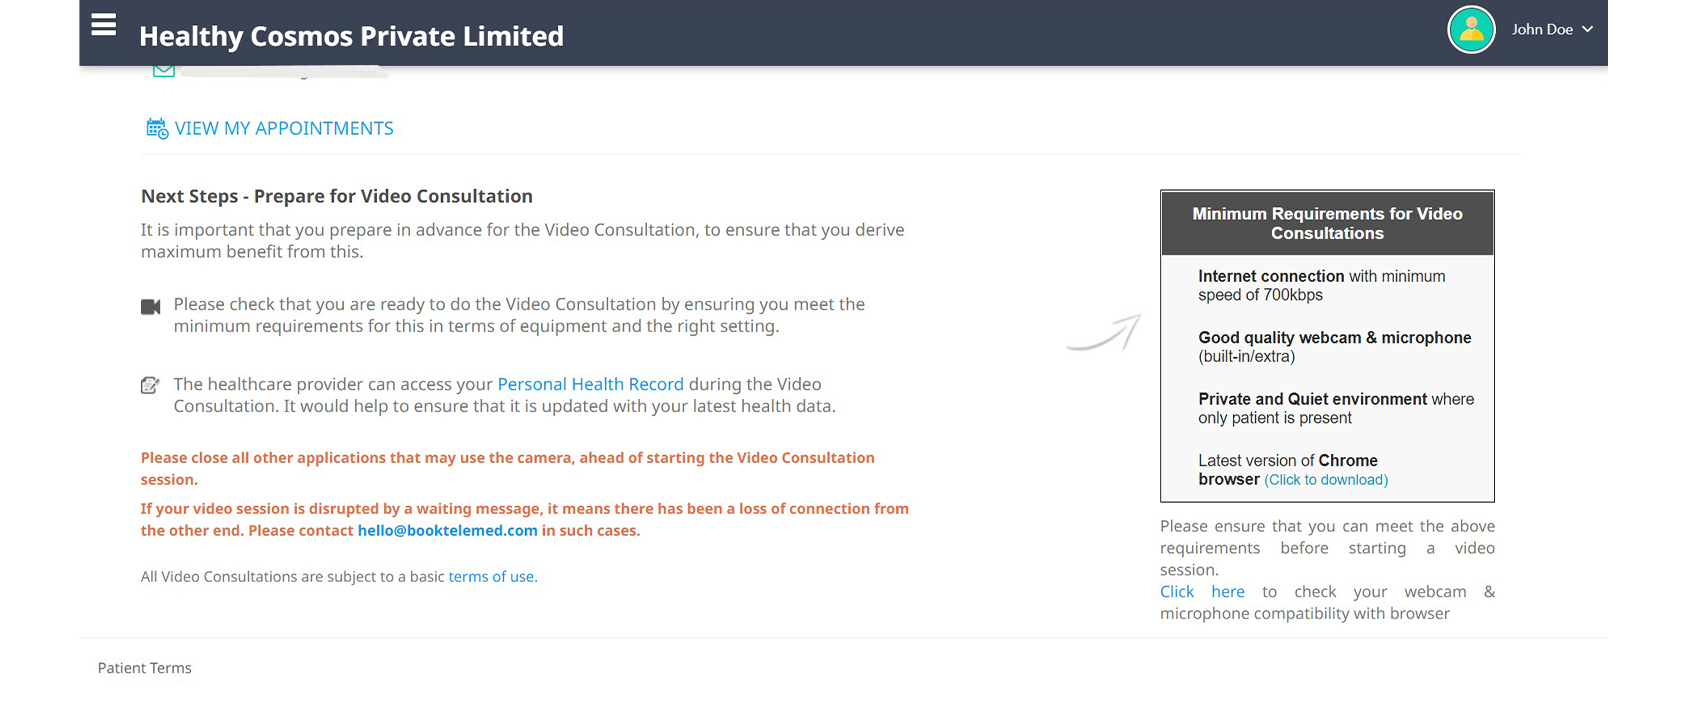Click the John Doe profile avatar

pos(1470,30)
